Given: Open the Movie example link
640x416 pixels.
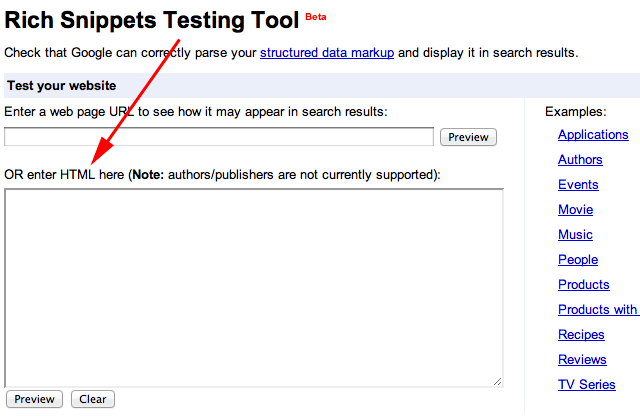Looking at the screenshot, I should pyautogui.click(x=576, y=209).
